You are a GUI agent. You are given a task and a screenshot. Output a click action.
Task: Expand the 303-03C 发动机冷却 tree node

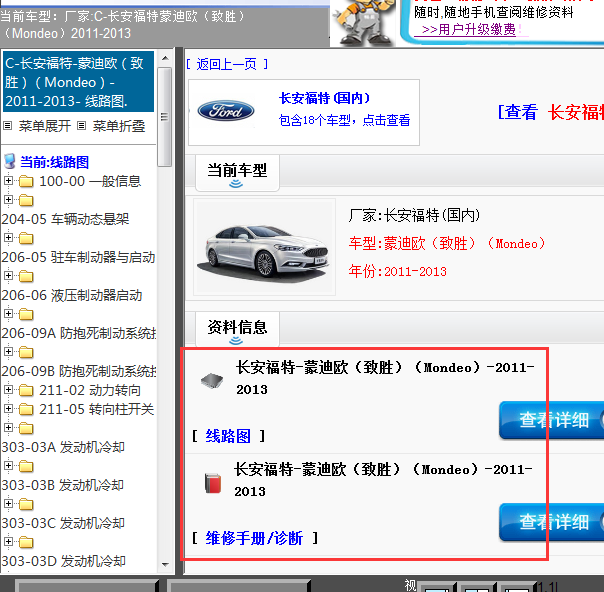[8, 503]
